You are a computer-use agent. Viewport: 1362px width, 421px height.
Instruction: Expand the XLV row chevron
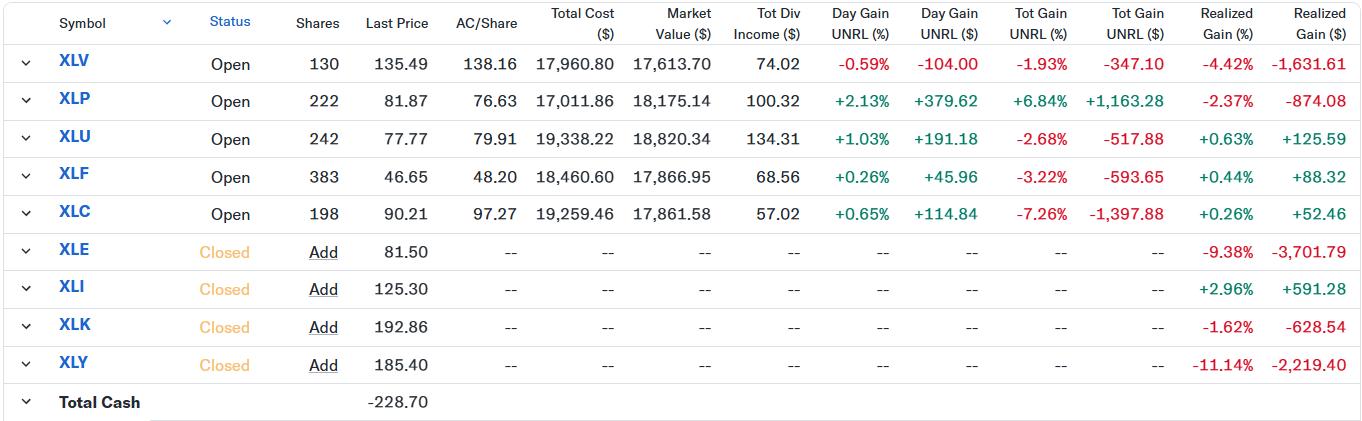point(26,63)
